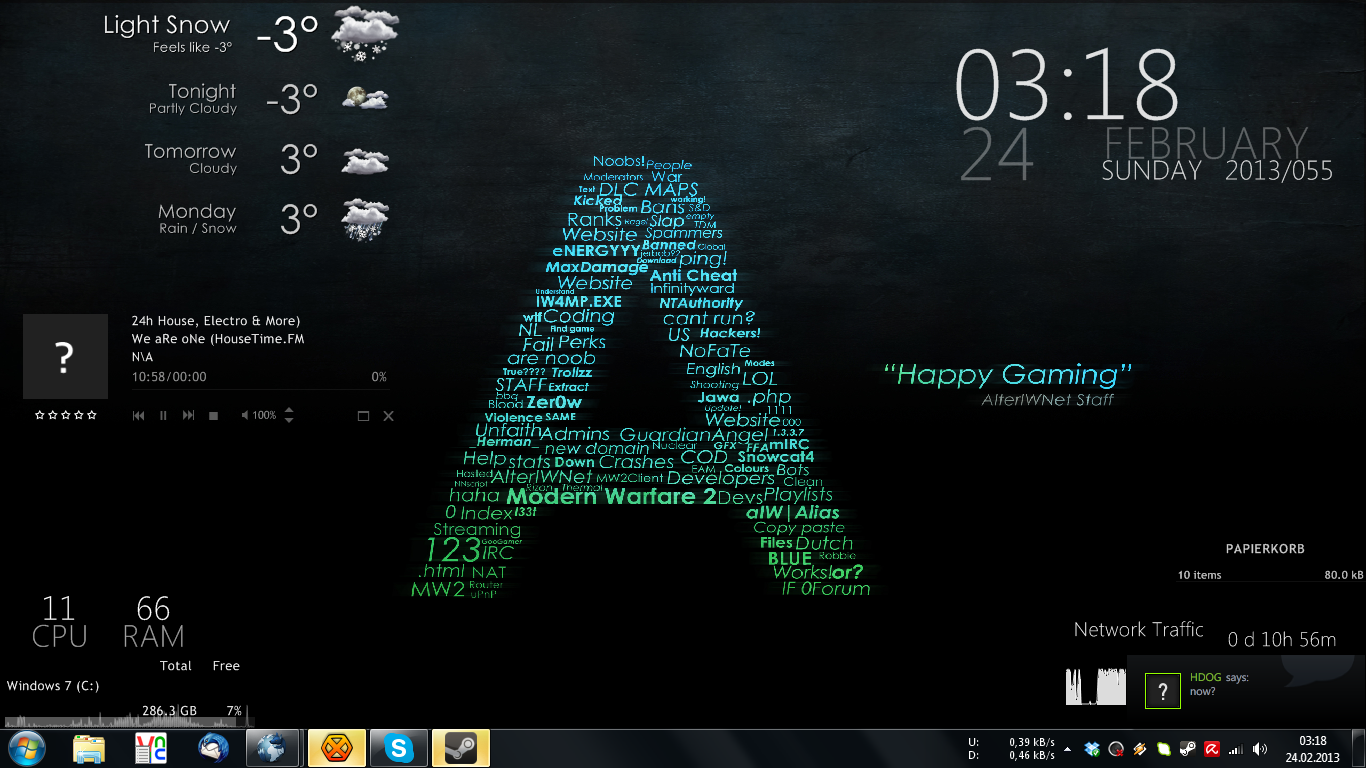This screenshot has height=768, width=1366.
Task: Click the round gauge tray icon with red X
Action: [x=1116, y=748]
